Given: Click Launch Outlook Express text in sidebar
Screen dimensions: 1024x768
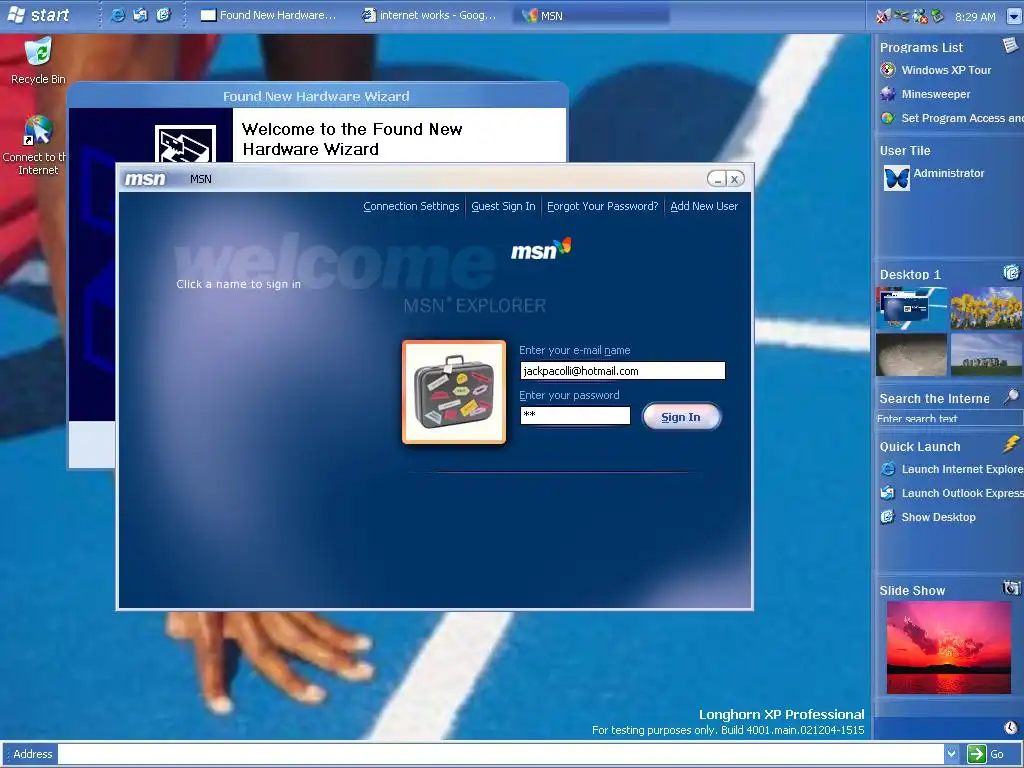Looking at the screenshot, I should (x=962, y=493).
